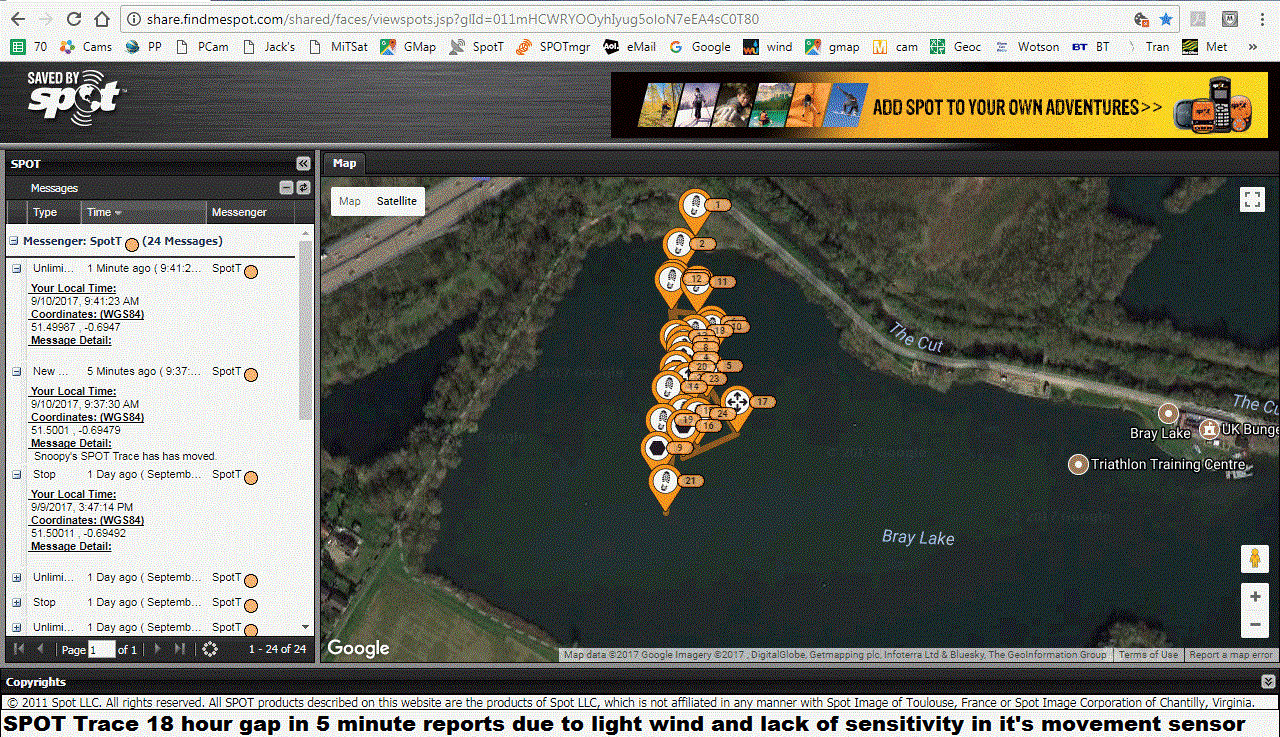Zoom out on the map
The height and width of the screenshot is (737, 1280).
(x=1254, y=626)
